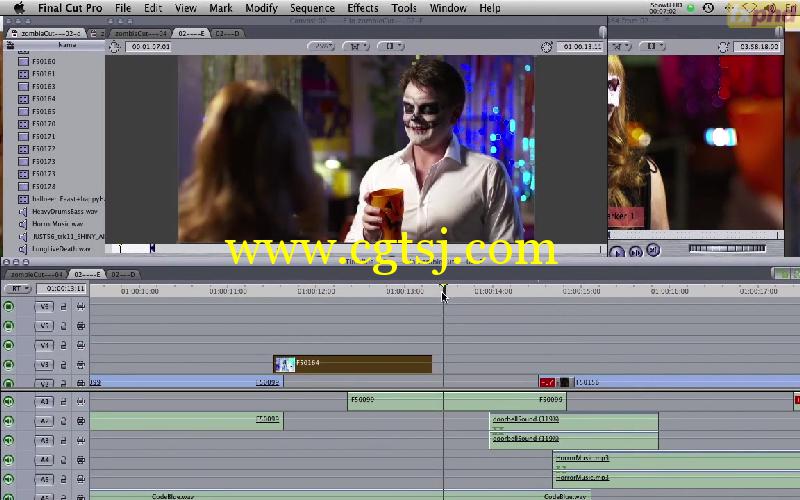Lock audio track A1 with its padlock
The image size is (800, 500).
click(x=63, y=402)
